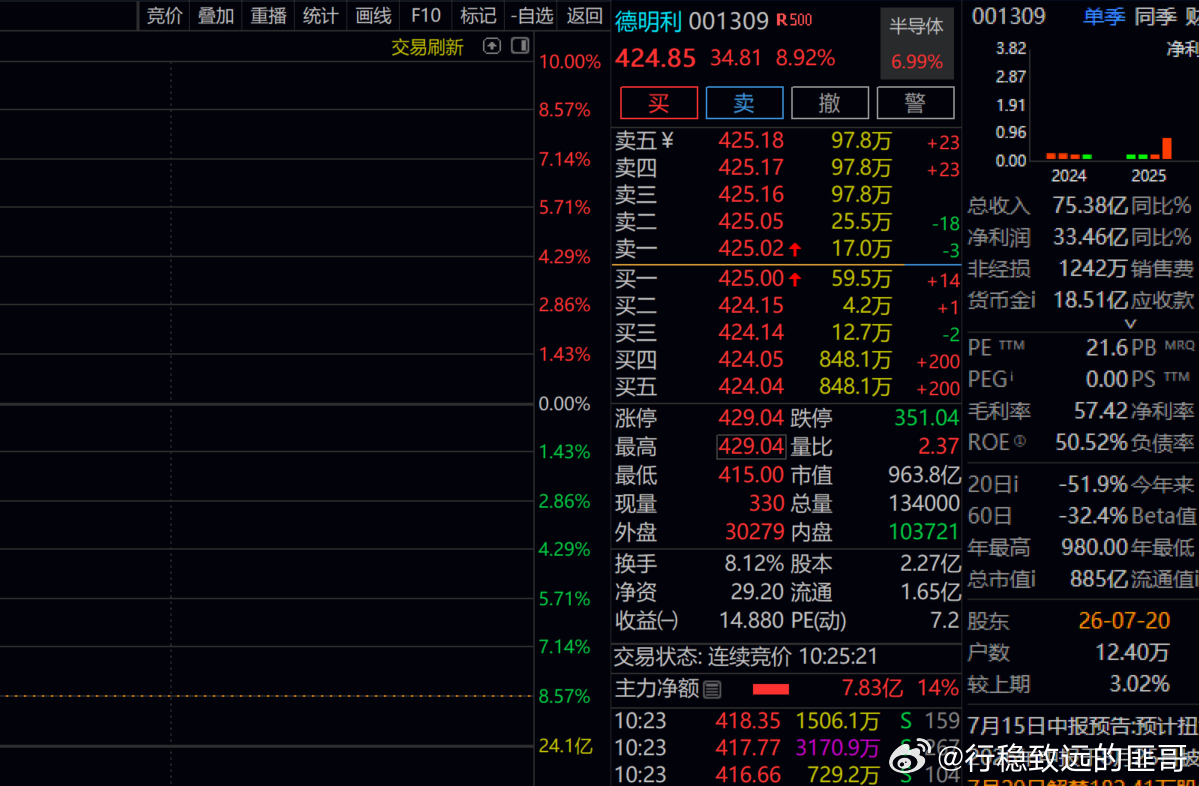Click the ¥ symbol beside 卖五
This screenshot has height=786, width=1199.
point(668,140)
